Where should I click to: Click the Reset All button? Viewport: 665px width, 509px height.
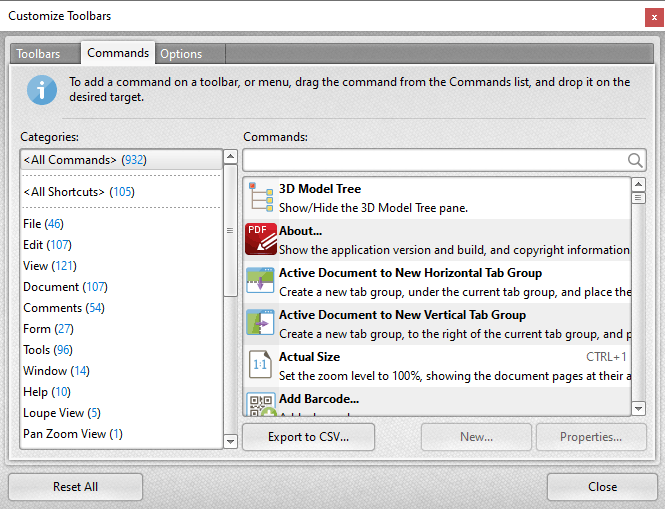(x=75, y=487)
